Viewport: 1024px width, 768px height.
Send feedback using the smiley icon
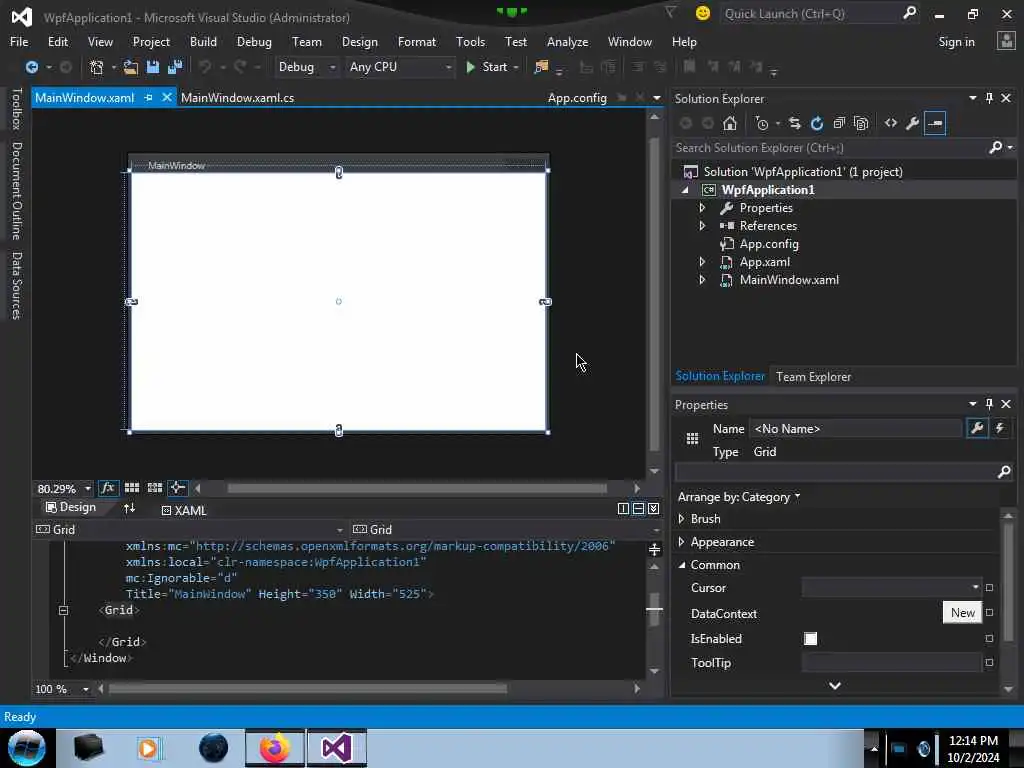tap(703, 13)
